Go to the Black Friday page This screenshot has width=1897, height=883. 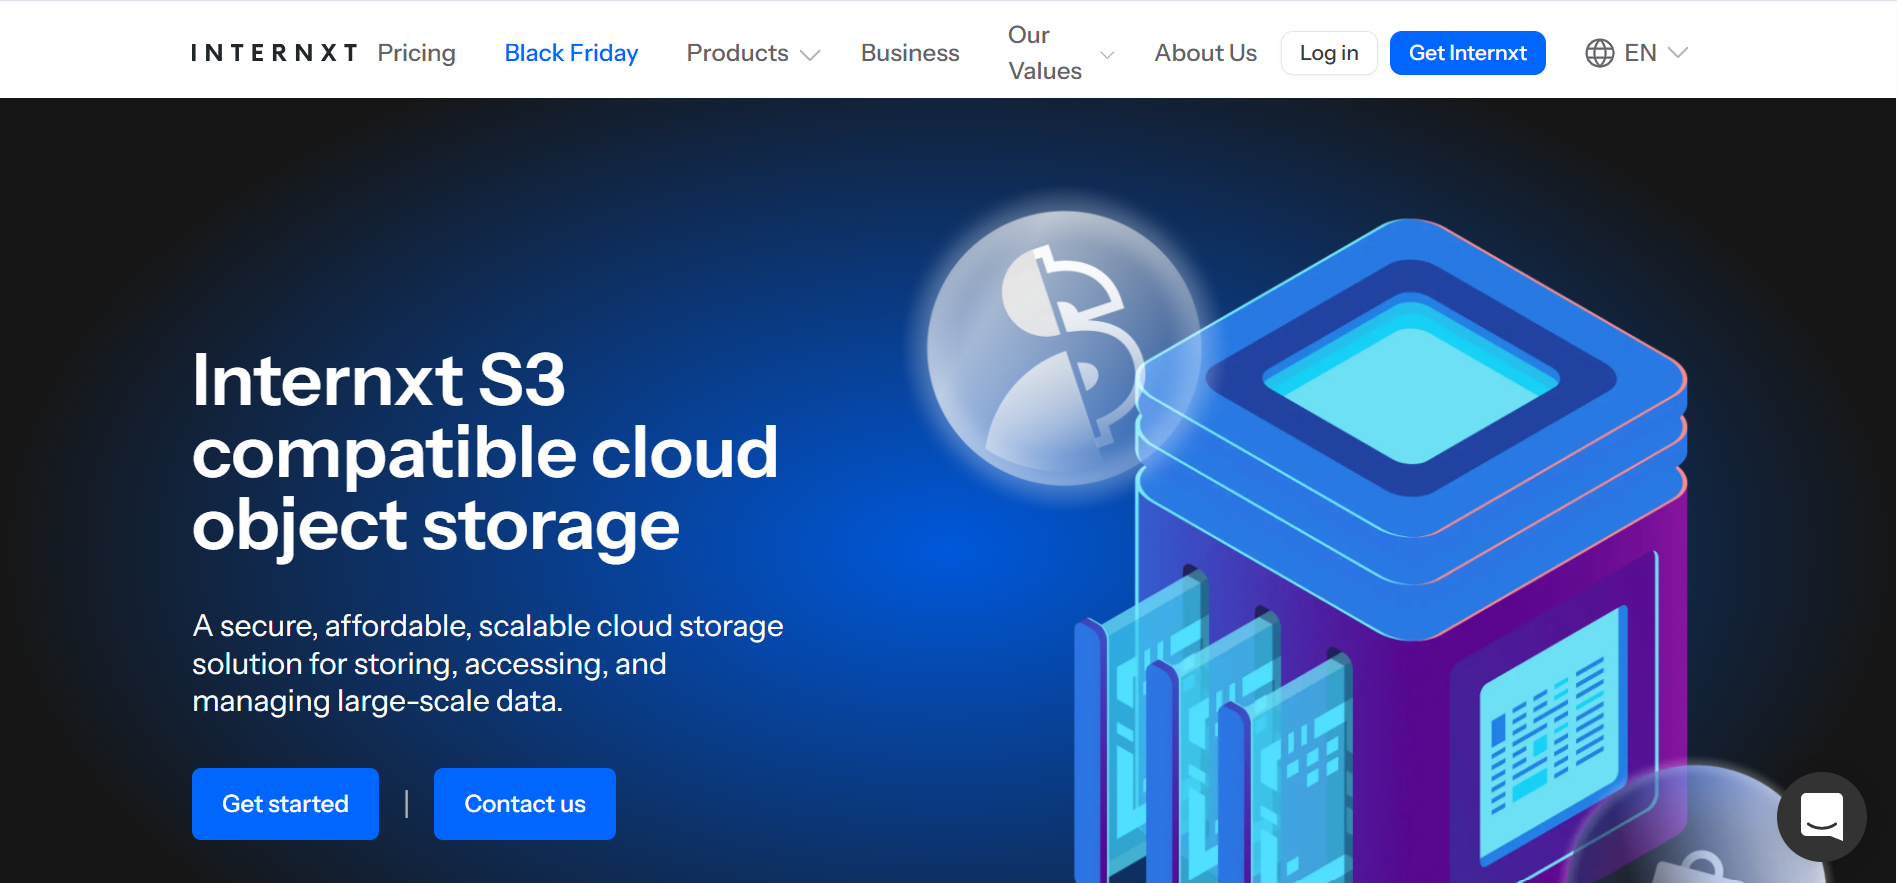571,53
